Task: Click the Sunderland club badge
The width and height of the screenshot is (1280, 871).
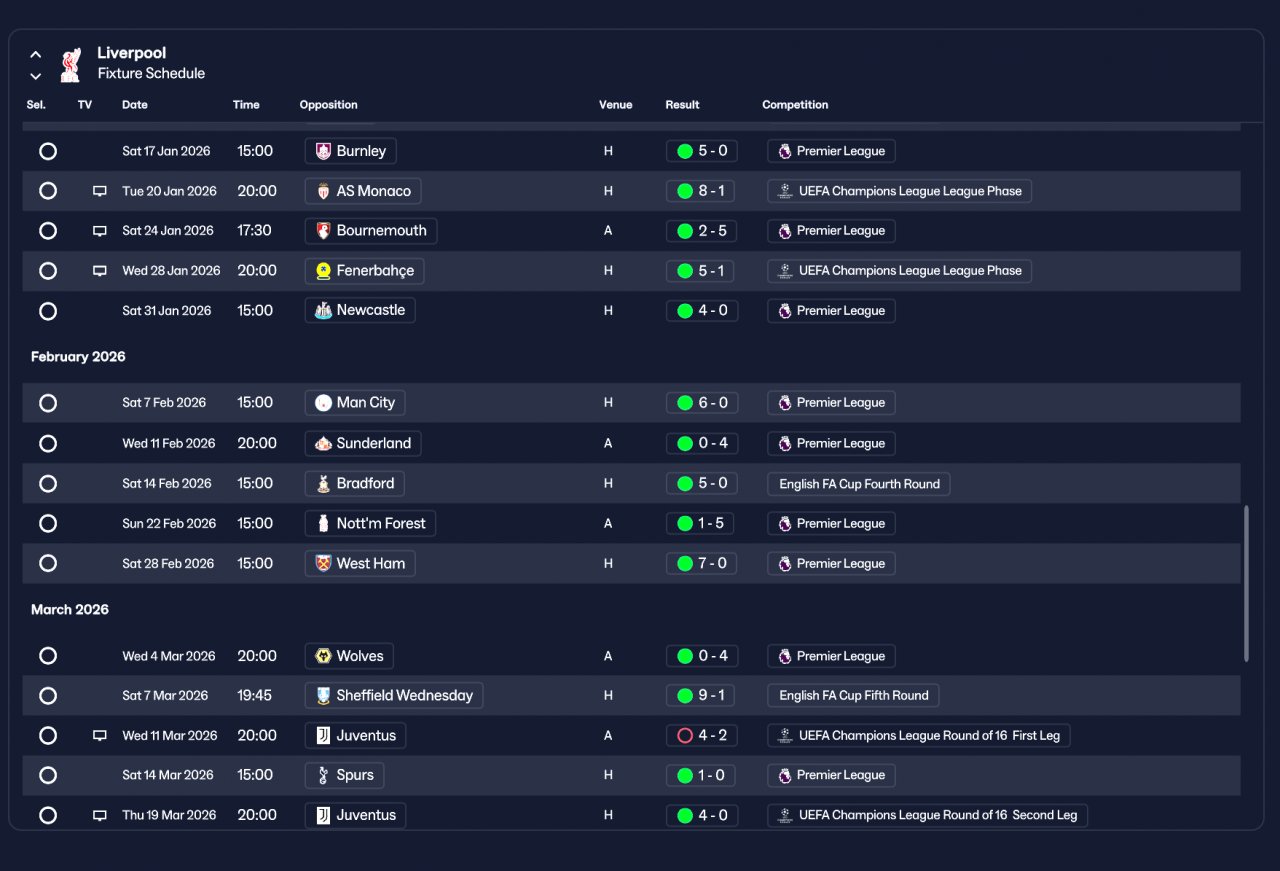Action: [x=323, y=443]
